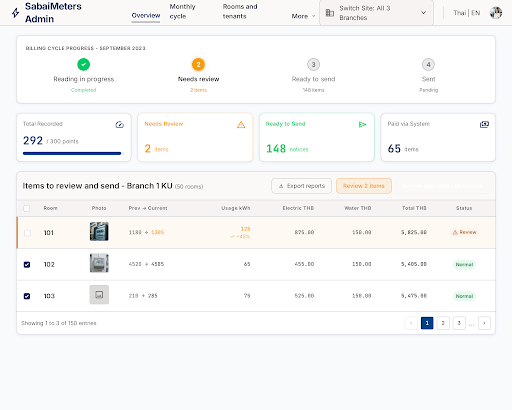512x410 pixels.
Task: Open the Monthly cycle tab
Action: click(182, 11)
